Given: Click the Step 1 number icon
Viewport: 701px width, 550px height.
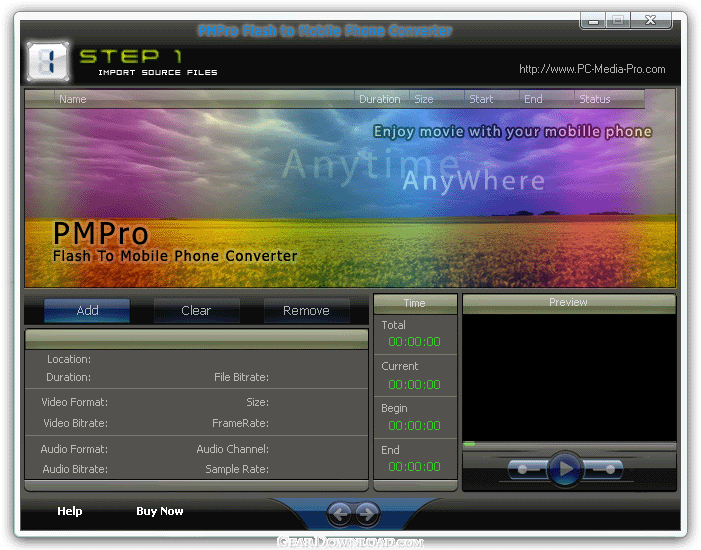Looking at the screenshot, I should [48, 61].
